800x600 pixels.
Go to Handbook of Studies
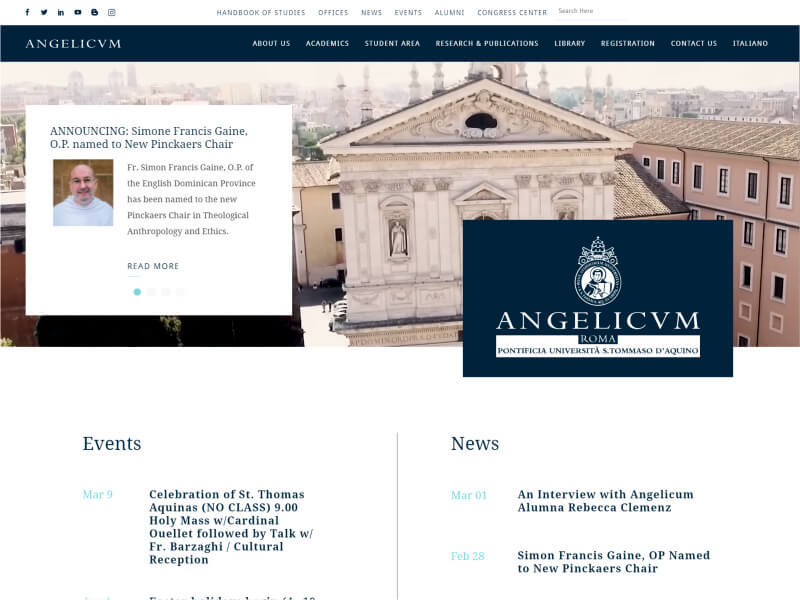pyautogui.click(x=261, y=12)
